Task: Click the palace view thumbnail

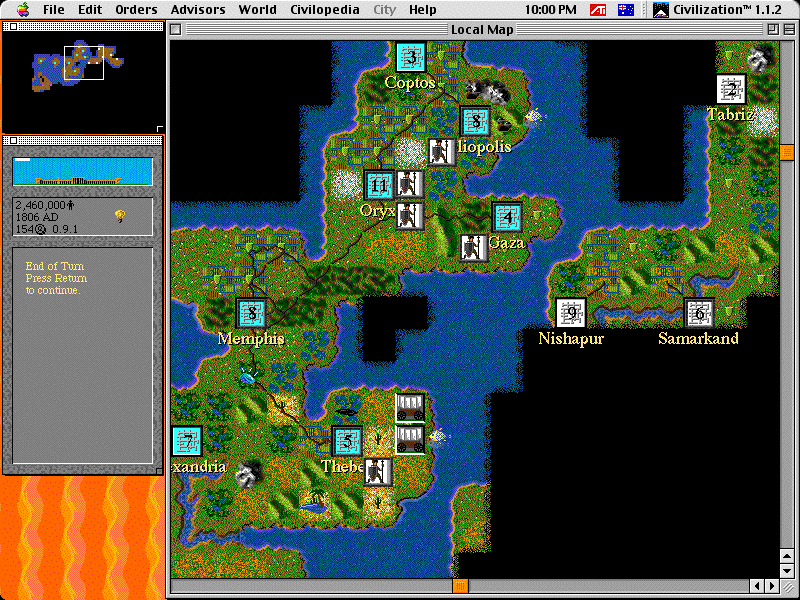Action: tap(83, 171)
